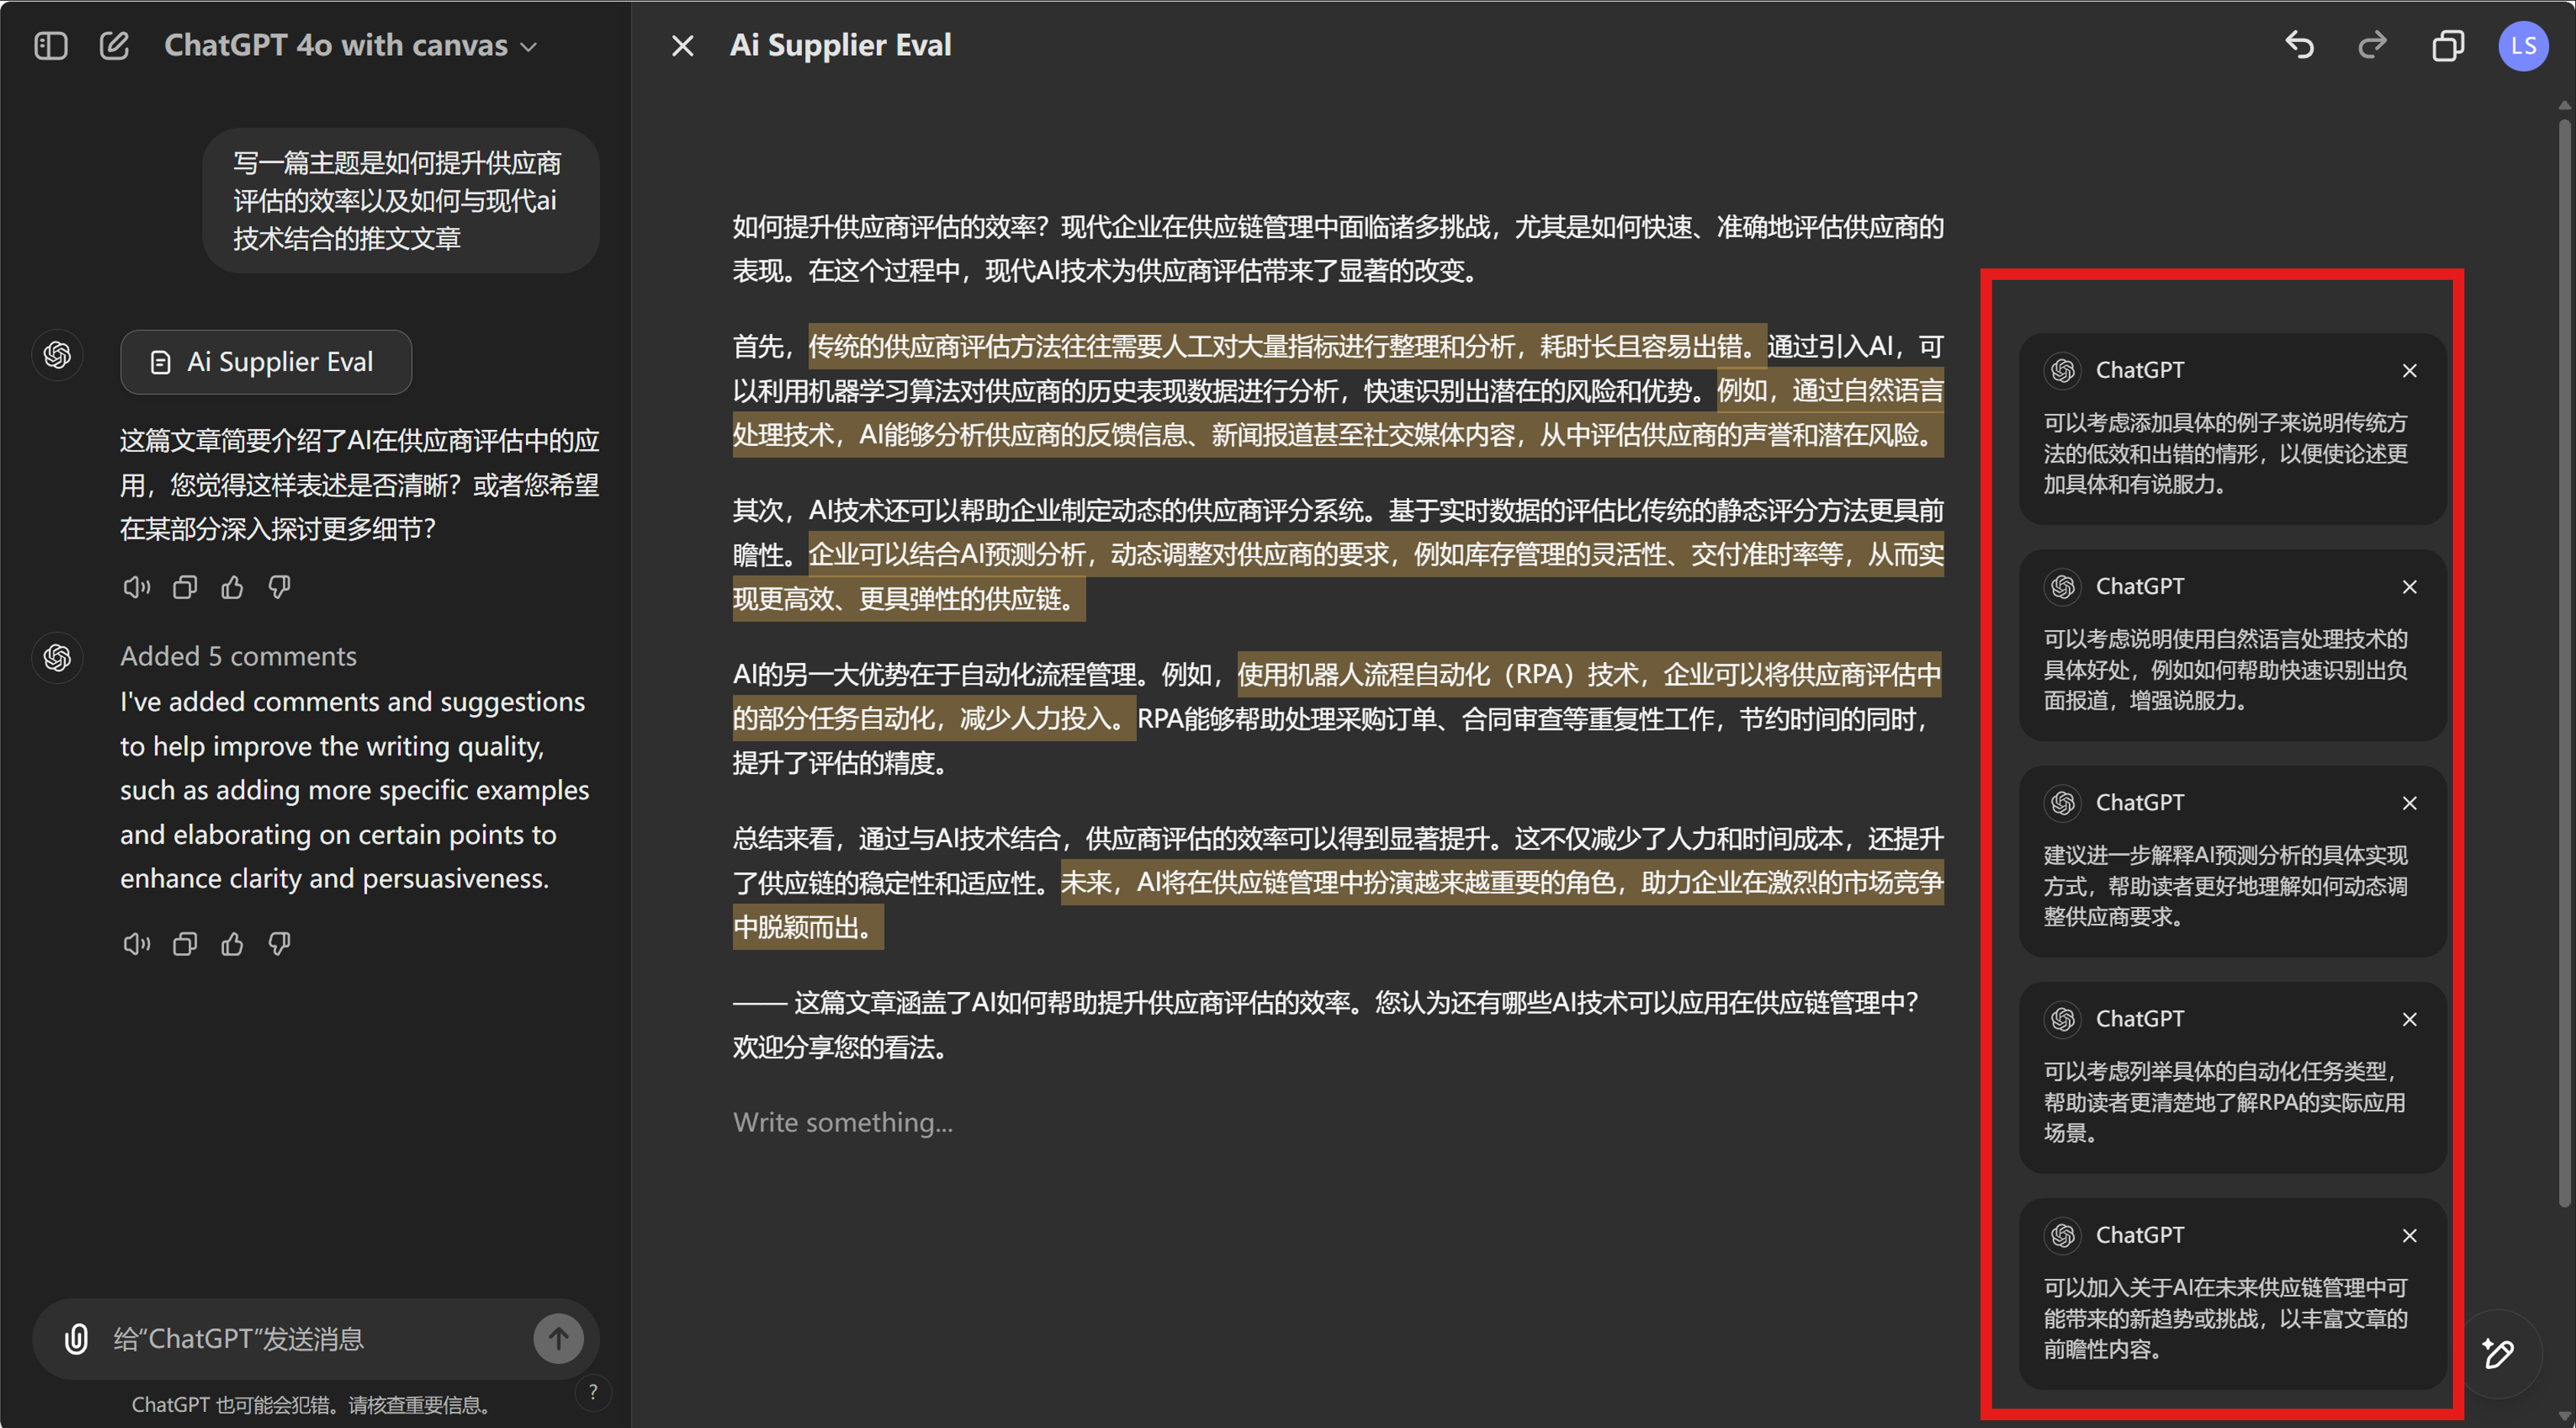The image size is (2576, 1428).
Task: Close the Ai Supplier Eval canvas
Action: (x=682, y=46)
